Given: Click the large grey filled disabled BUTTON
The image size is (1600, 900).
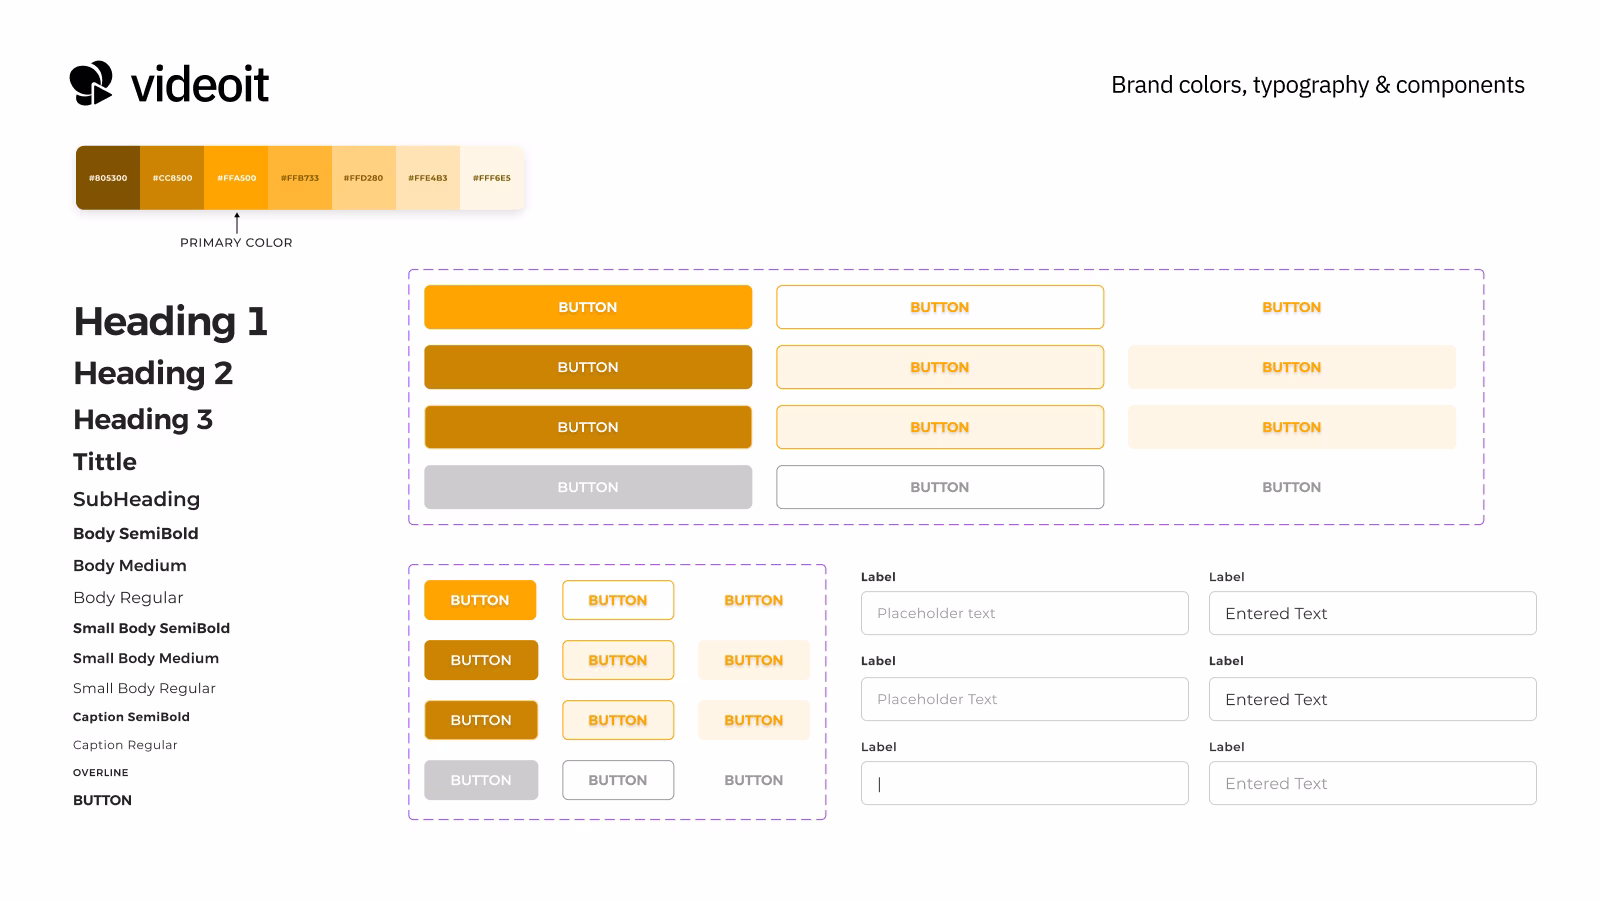Looking at the screenshot, I should pyautogui.click(x=588, y=487).
